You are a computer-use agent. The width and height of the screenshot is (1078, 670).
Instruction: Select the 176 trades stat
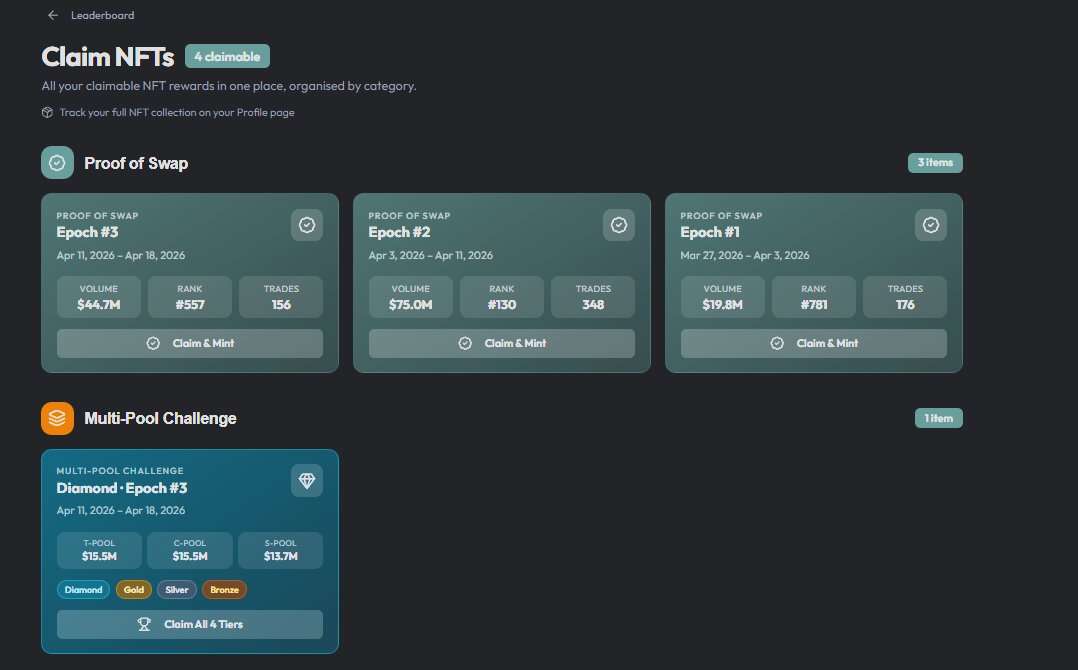[x=905, y=297]
